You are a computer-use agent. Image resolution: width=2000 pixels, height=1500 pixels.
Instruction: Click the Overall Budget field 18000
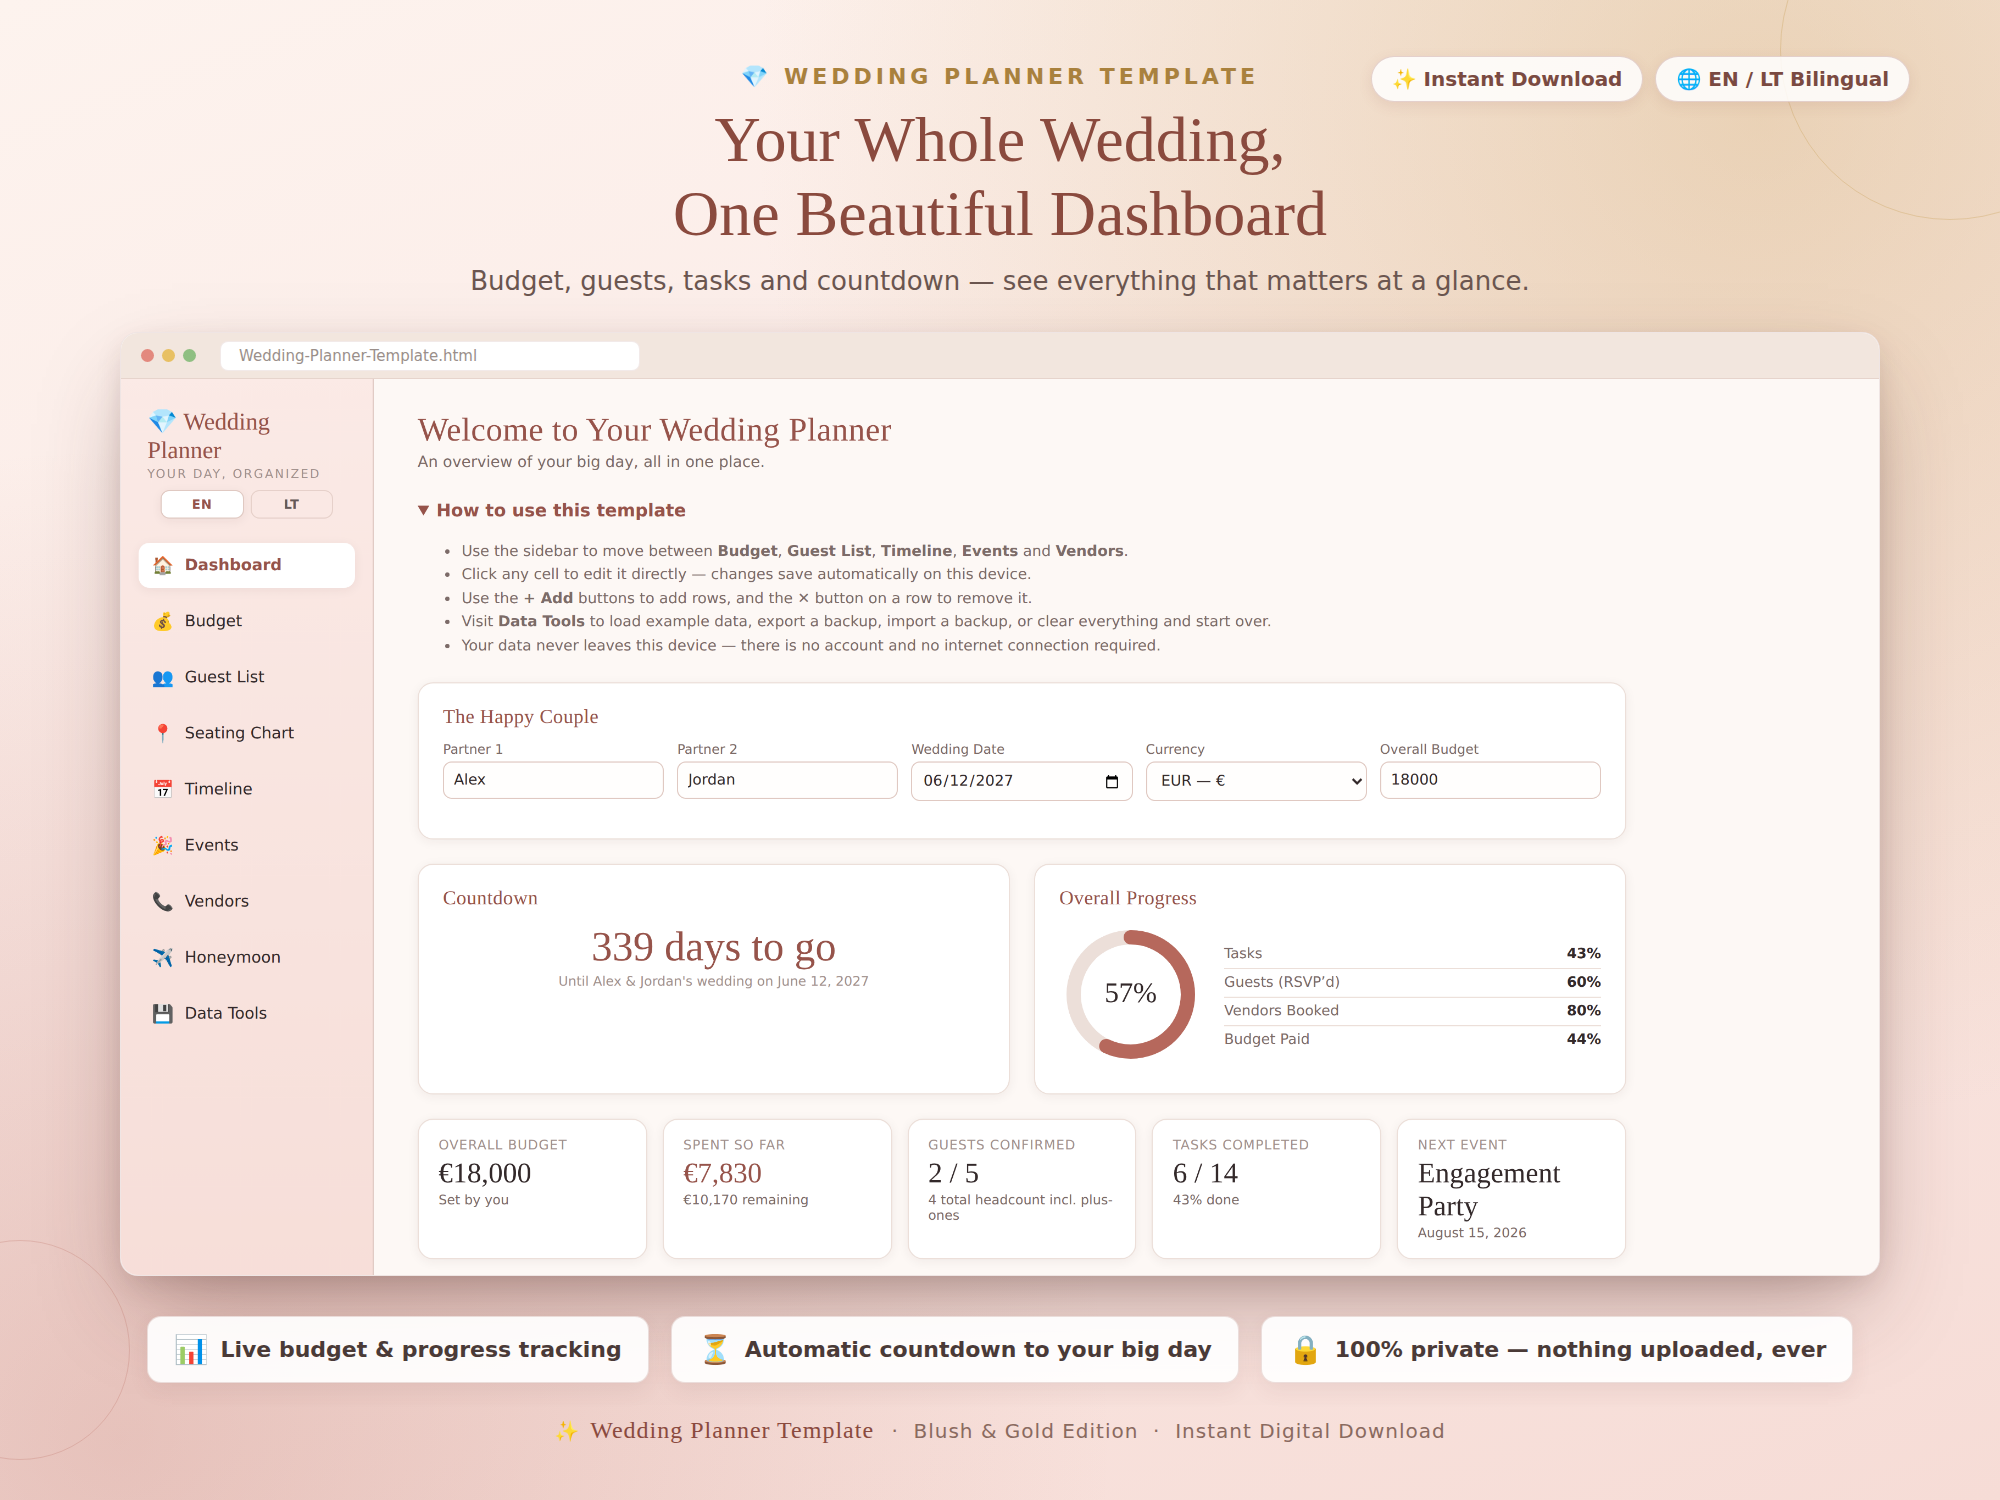[x=1490, y=780]
